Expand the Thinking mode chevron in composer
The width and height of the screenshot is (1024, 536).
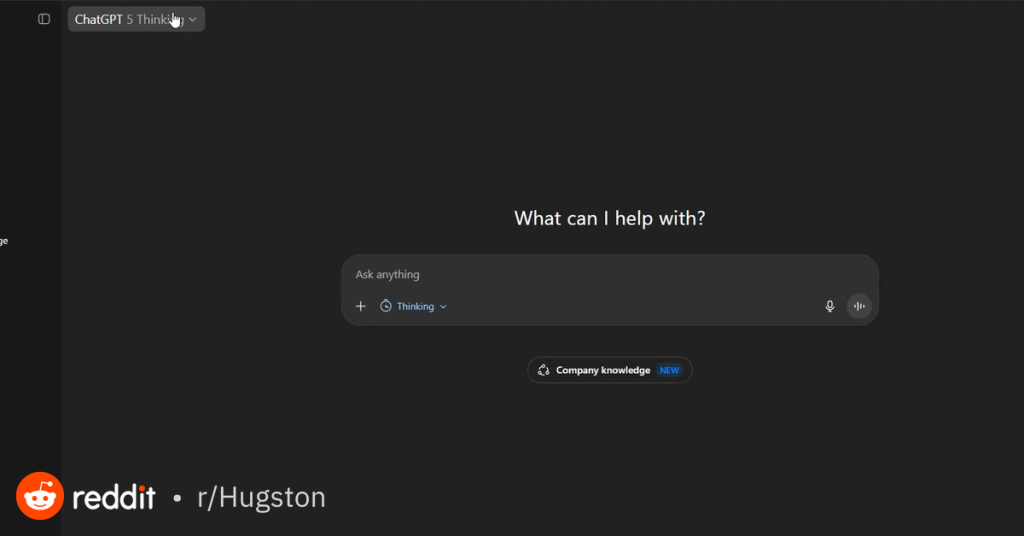click(x=444, y=307)
